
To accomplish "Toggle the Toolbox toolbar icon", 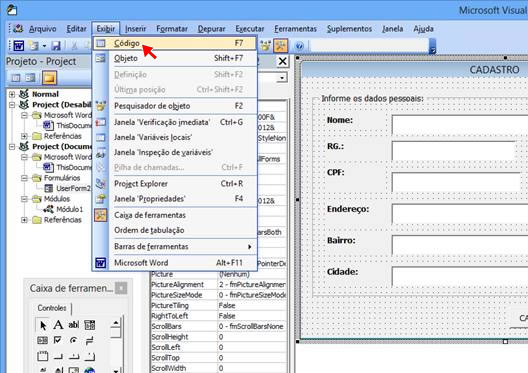I will pos(280,45).
